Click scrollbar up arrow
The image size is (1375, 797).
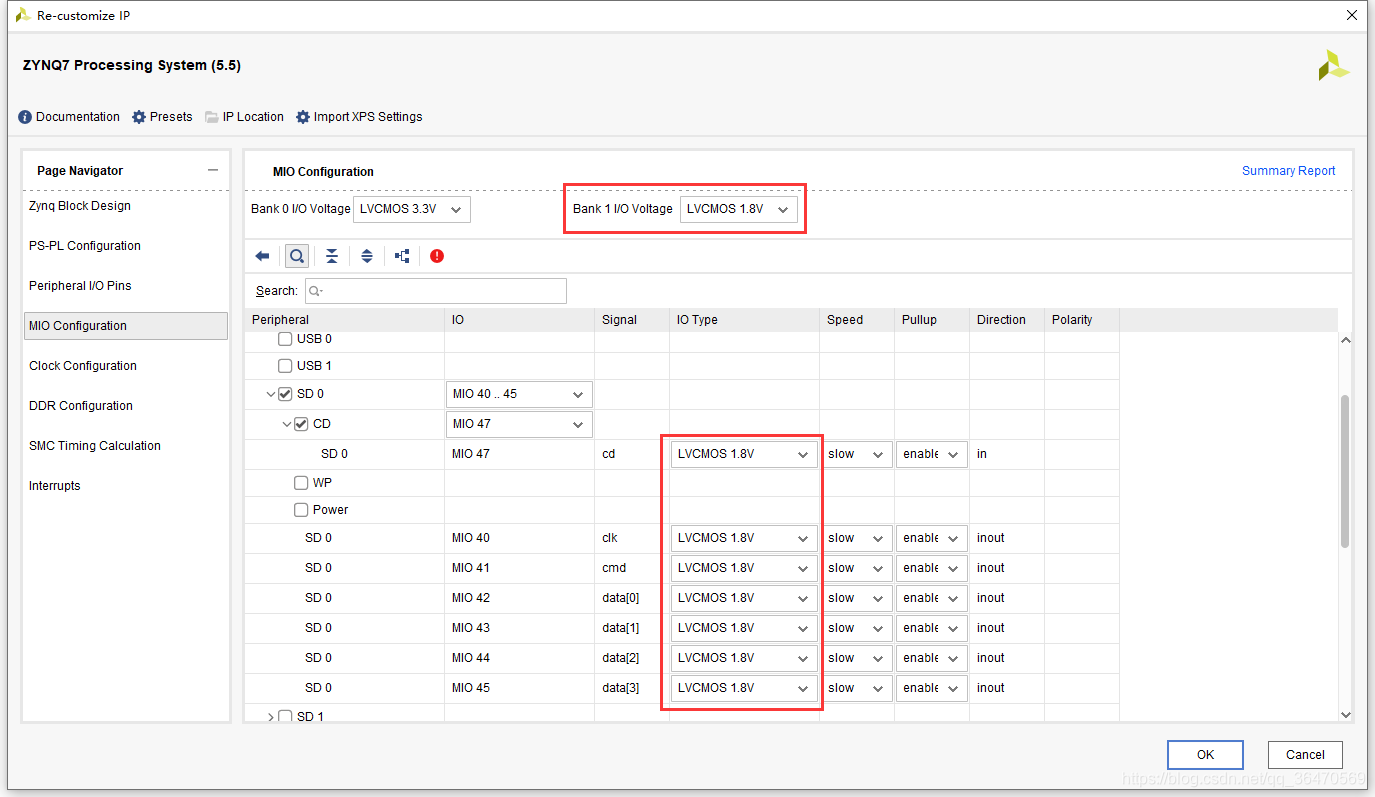click(1345, 340)
